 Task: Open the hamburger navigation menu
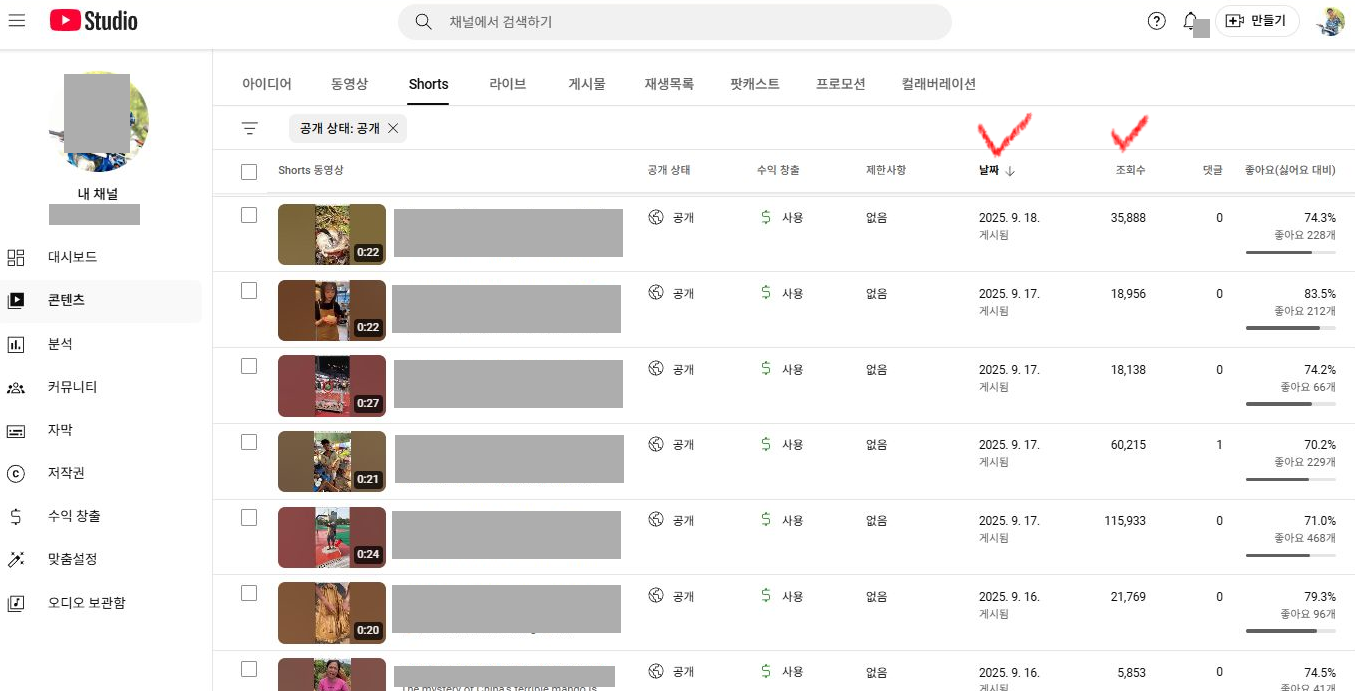16,21
